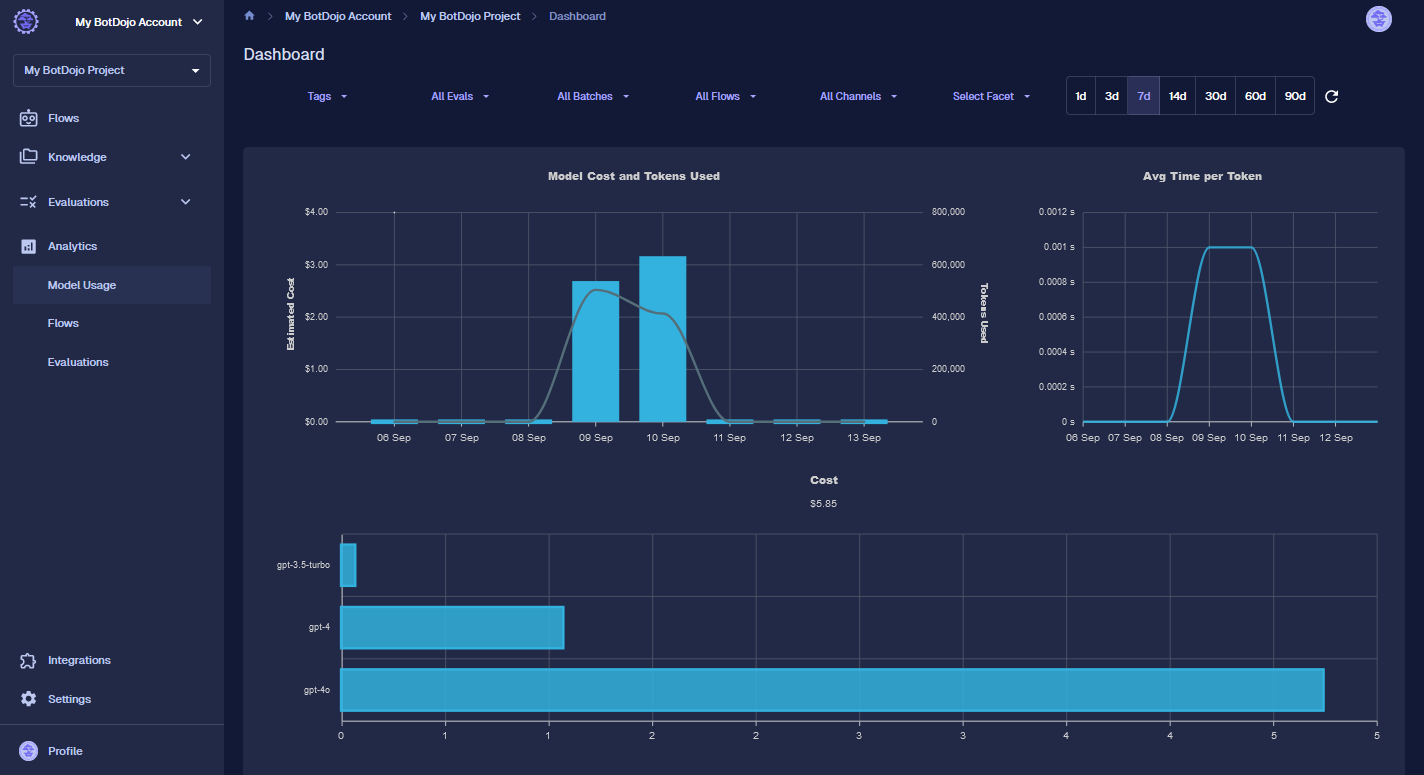Expand the Evaluations section chevron

point(185,202)
